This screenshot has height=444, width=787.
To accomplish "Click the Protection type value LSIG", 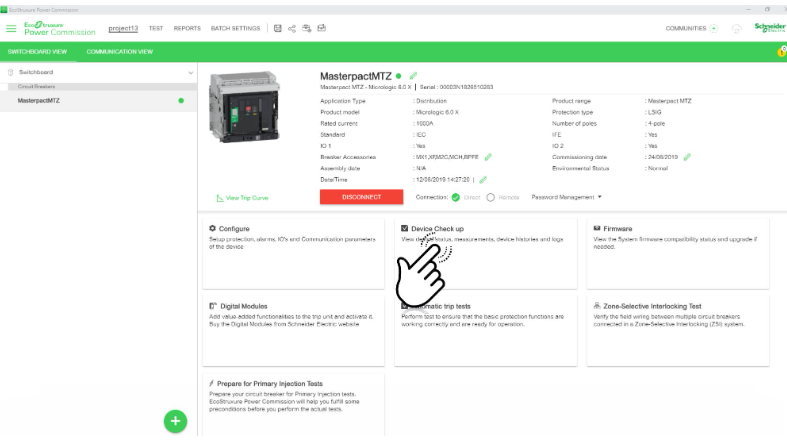I will tap(654, 112).
